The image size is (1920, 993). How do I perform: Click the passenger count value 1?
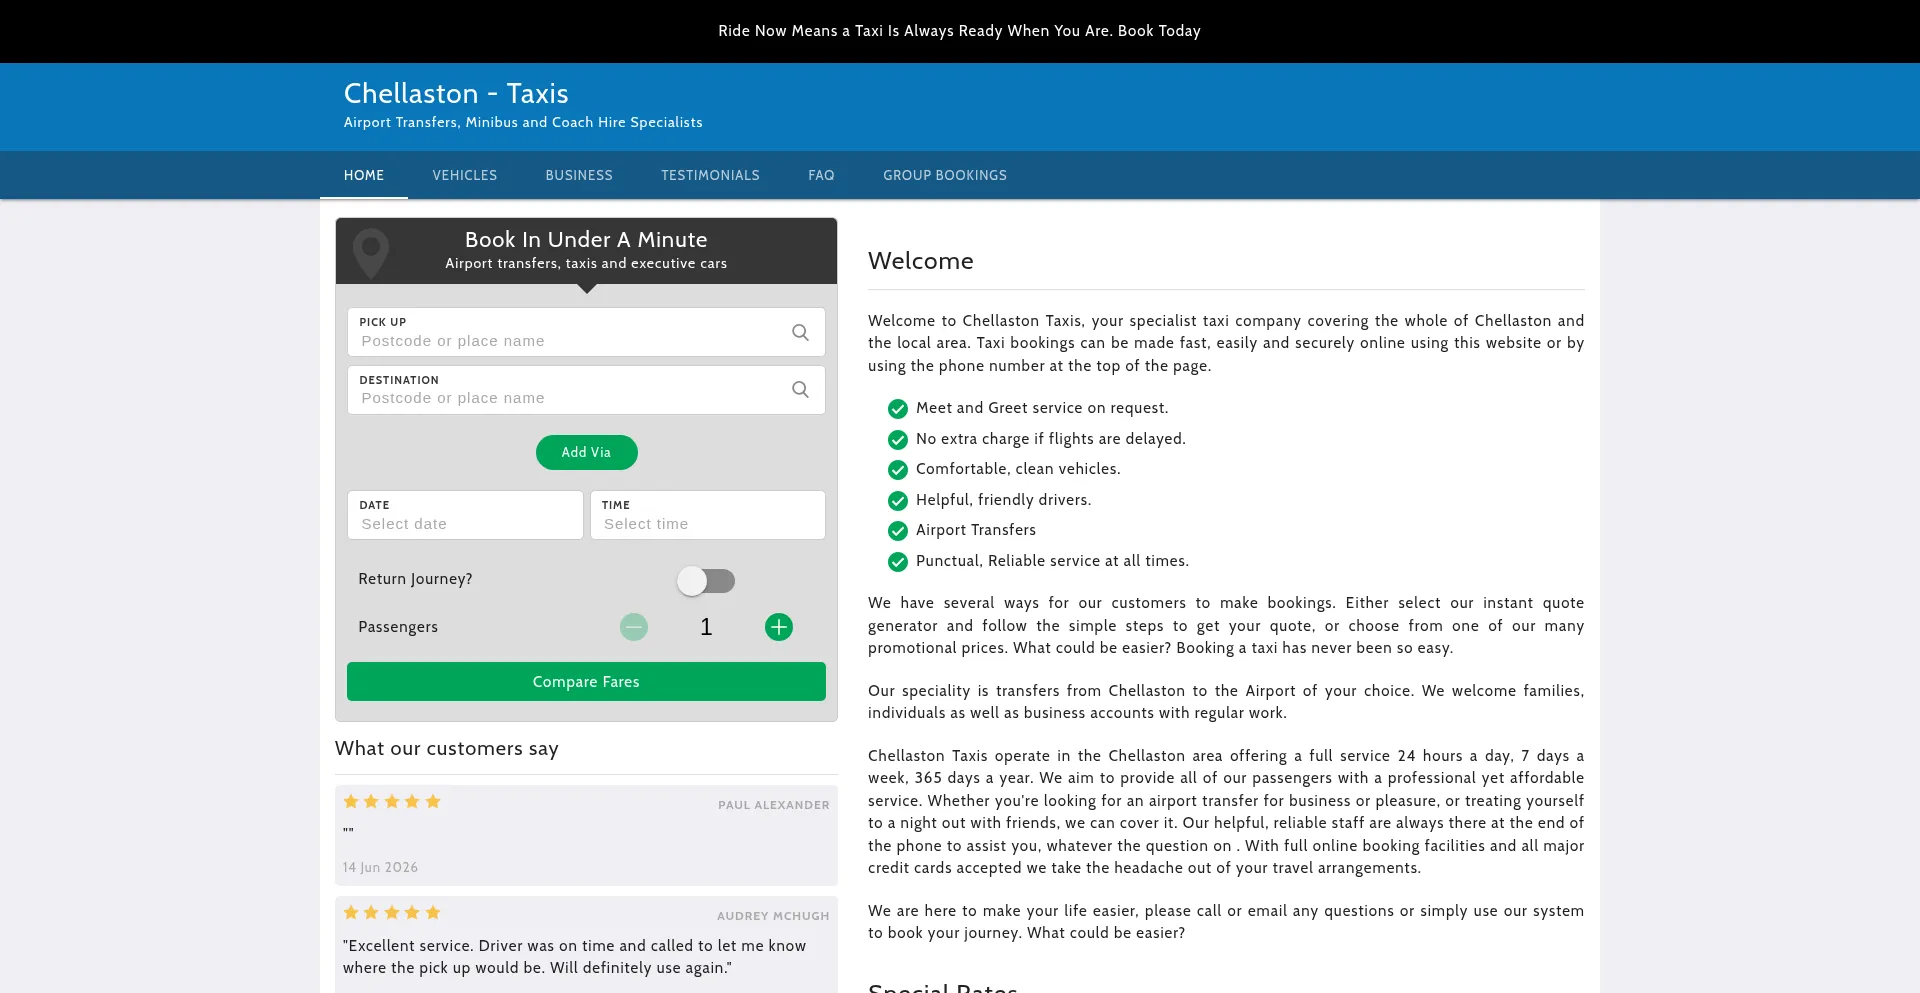point(706,627)
